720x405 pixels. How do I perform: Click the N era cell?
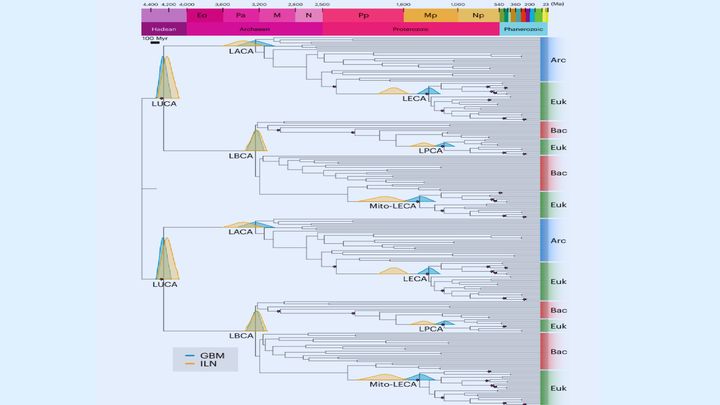pyautogui.click(x=309, y=16)
